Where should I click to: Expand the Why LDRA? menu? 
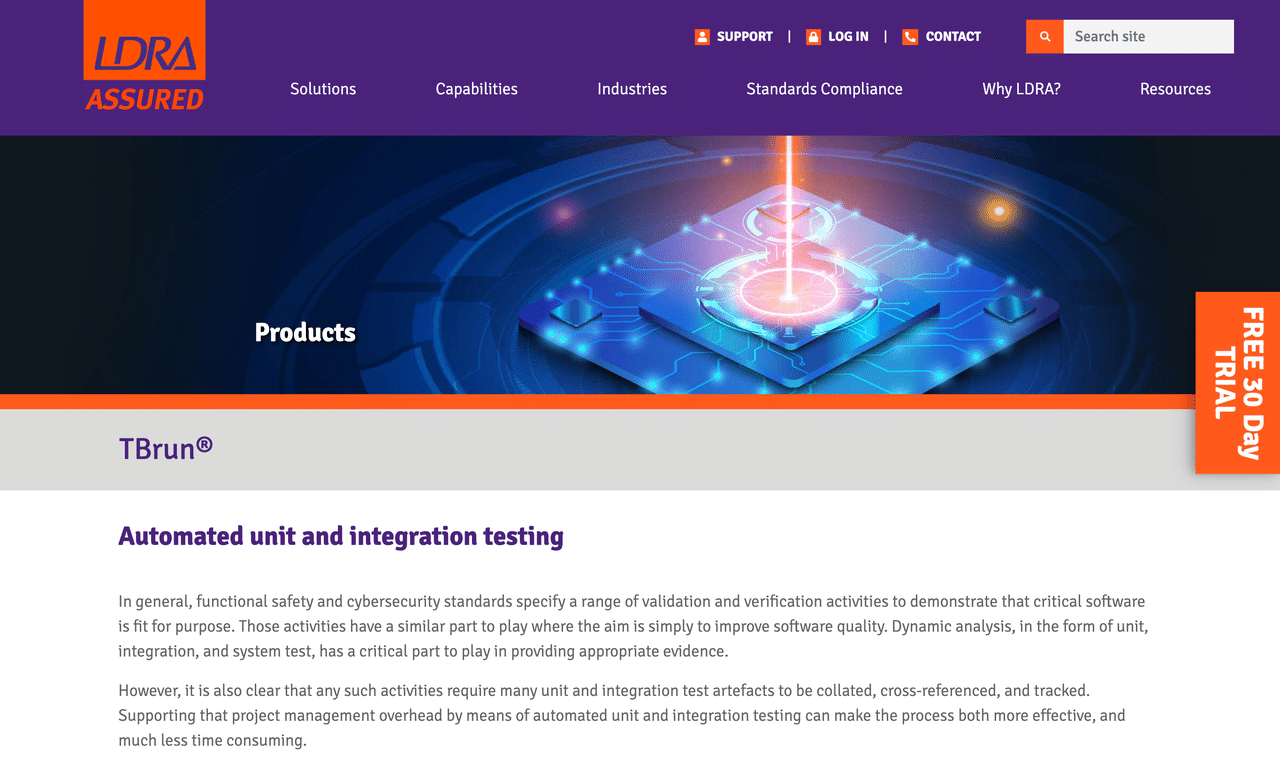1021,89
